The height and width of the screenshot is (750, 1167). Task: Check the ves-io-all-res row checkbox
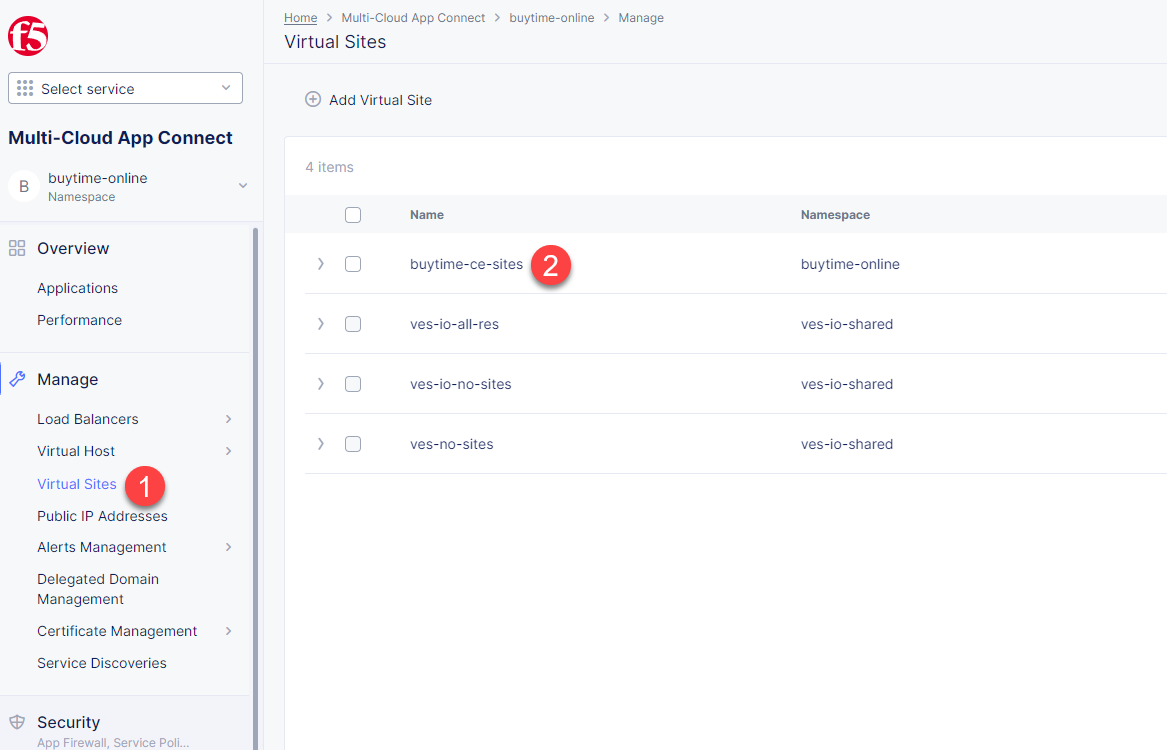(x=353, y=324)
